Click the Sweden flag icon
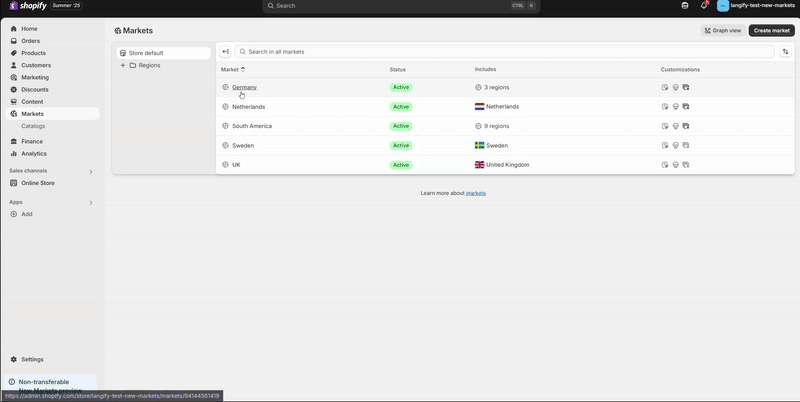 click(480, 145)
